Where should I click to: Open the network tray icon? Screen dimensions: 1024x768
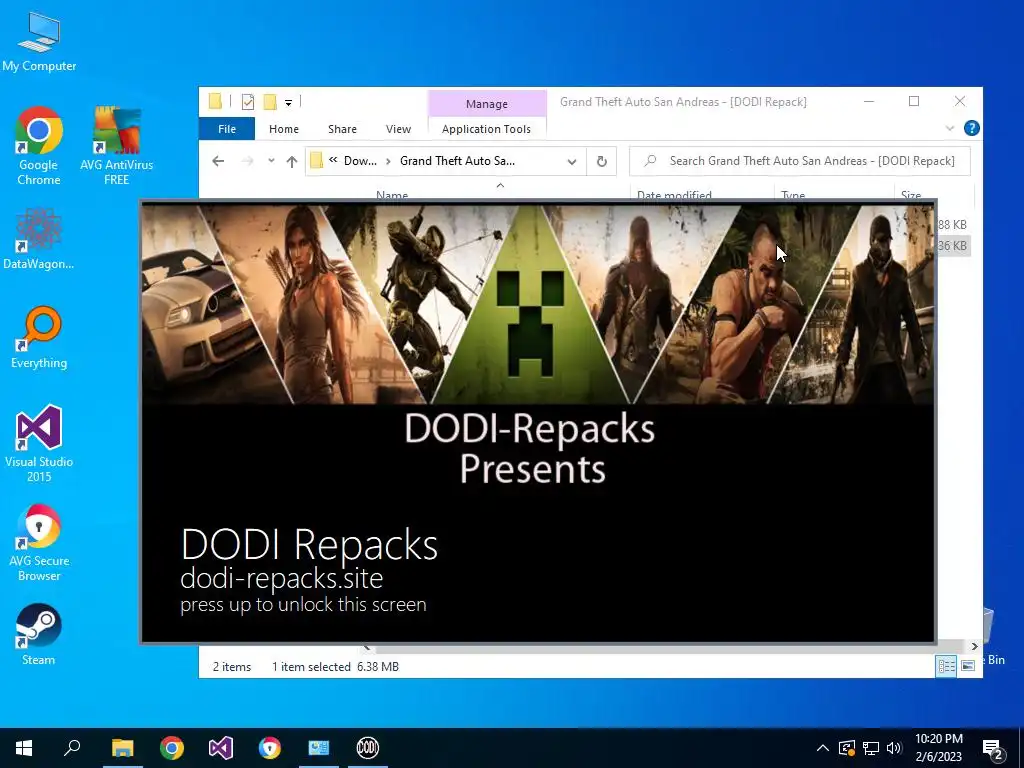(x=871, y=748)
